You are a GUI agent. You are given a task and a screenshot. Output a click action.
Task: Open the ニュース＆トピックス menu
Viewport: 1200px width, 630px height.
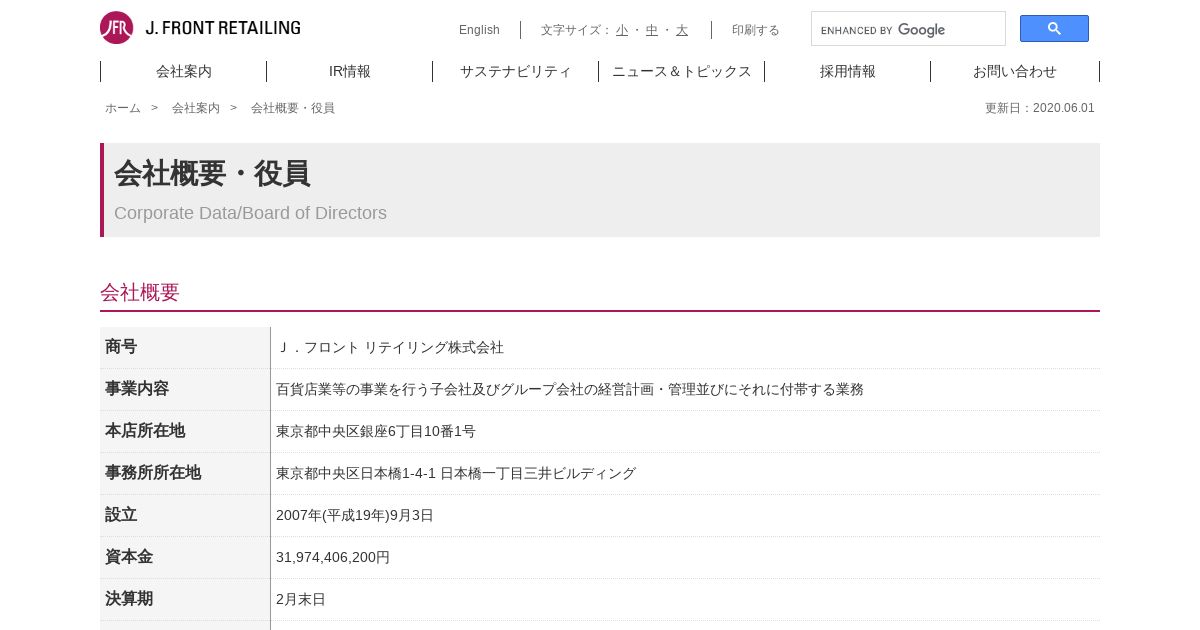682,71
